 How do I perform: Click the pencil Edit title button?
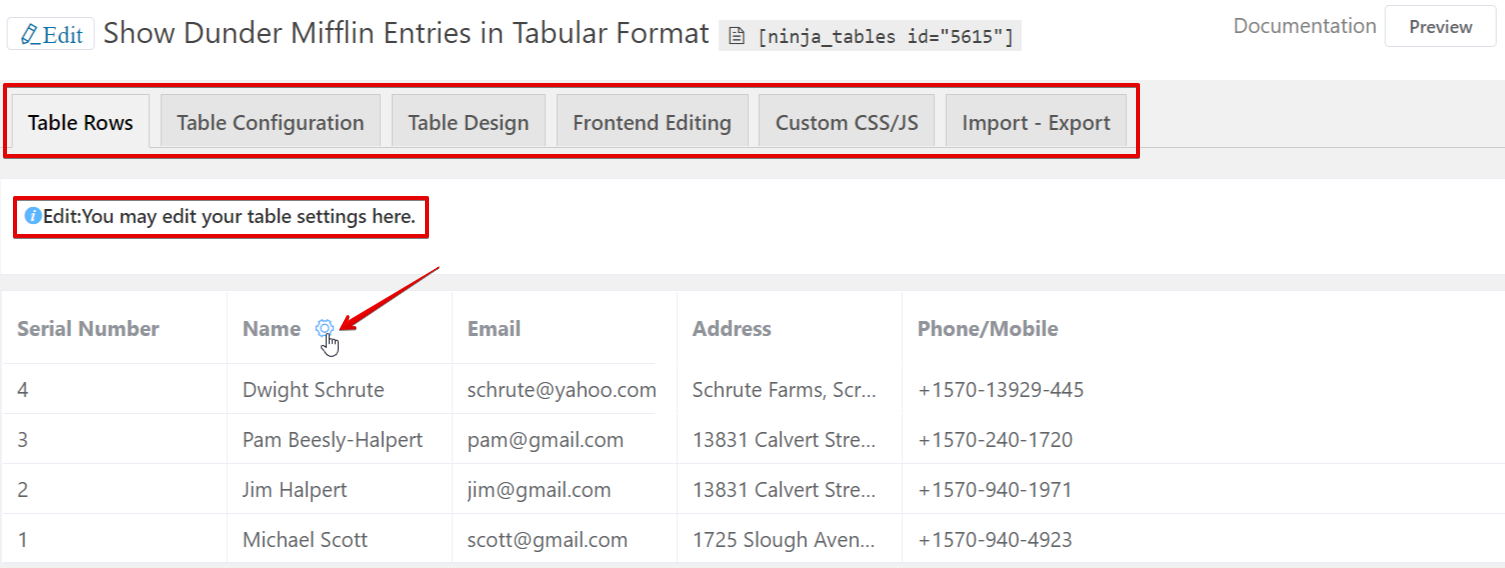[51, 34]
